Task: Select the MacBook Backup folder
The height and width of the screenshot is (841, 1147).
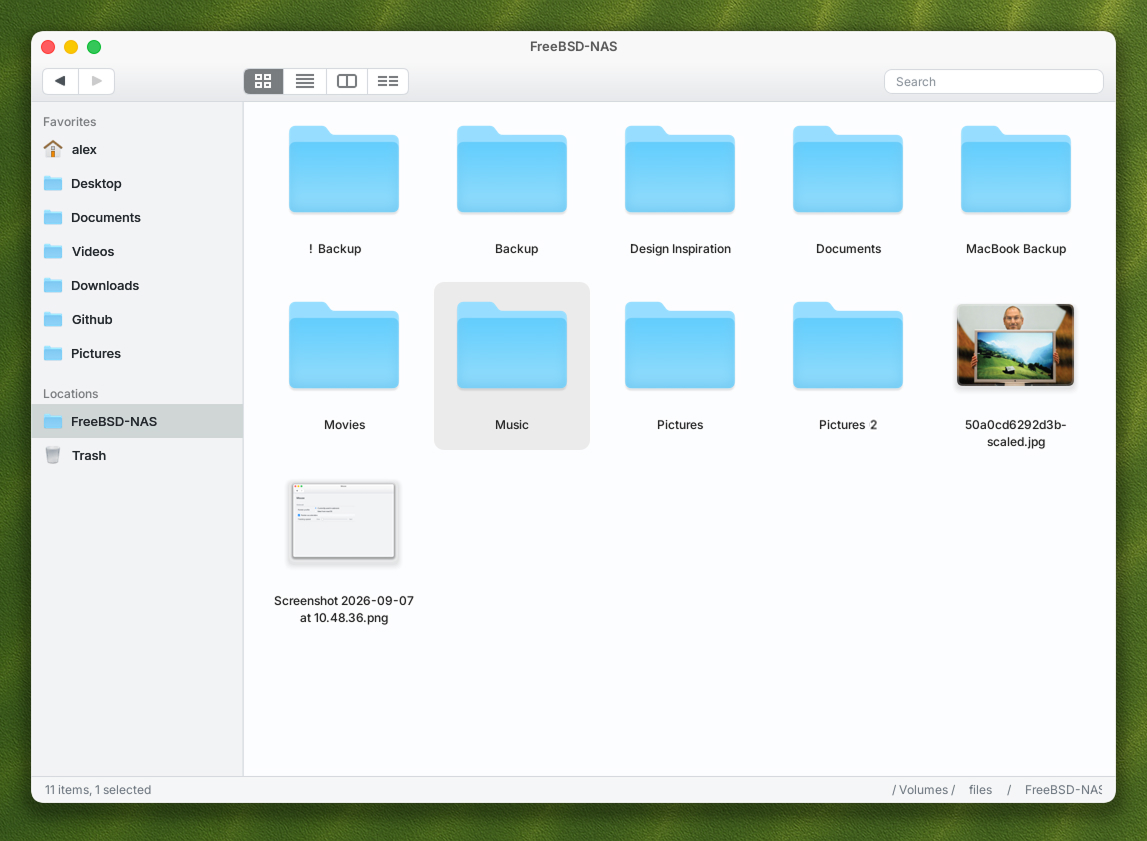Action: click(x=1016, y=170)
